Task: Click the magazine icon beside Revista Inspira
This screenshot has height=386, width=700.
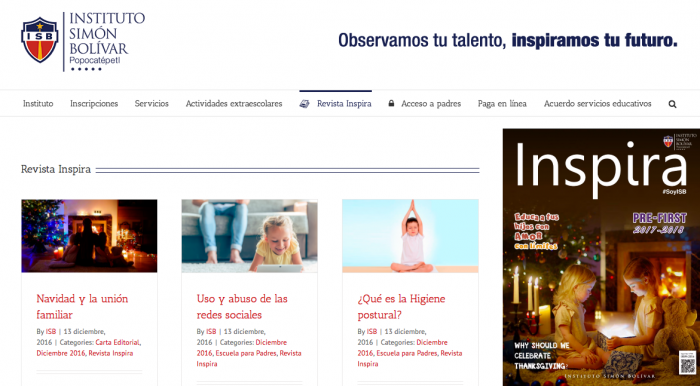Action: (304, 104)
